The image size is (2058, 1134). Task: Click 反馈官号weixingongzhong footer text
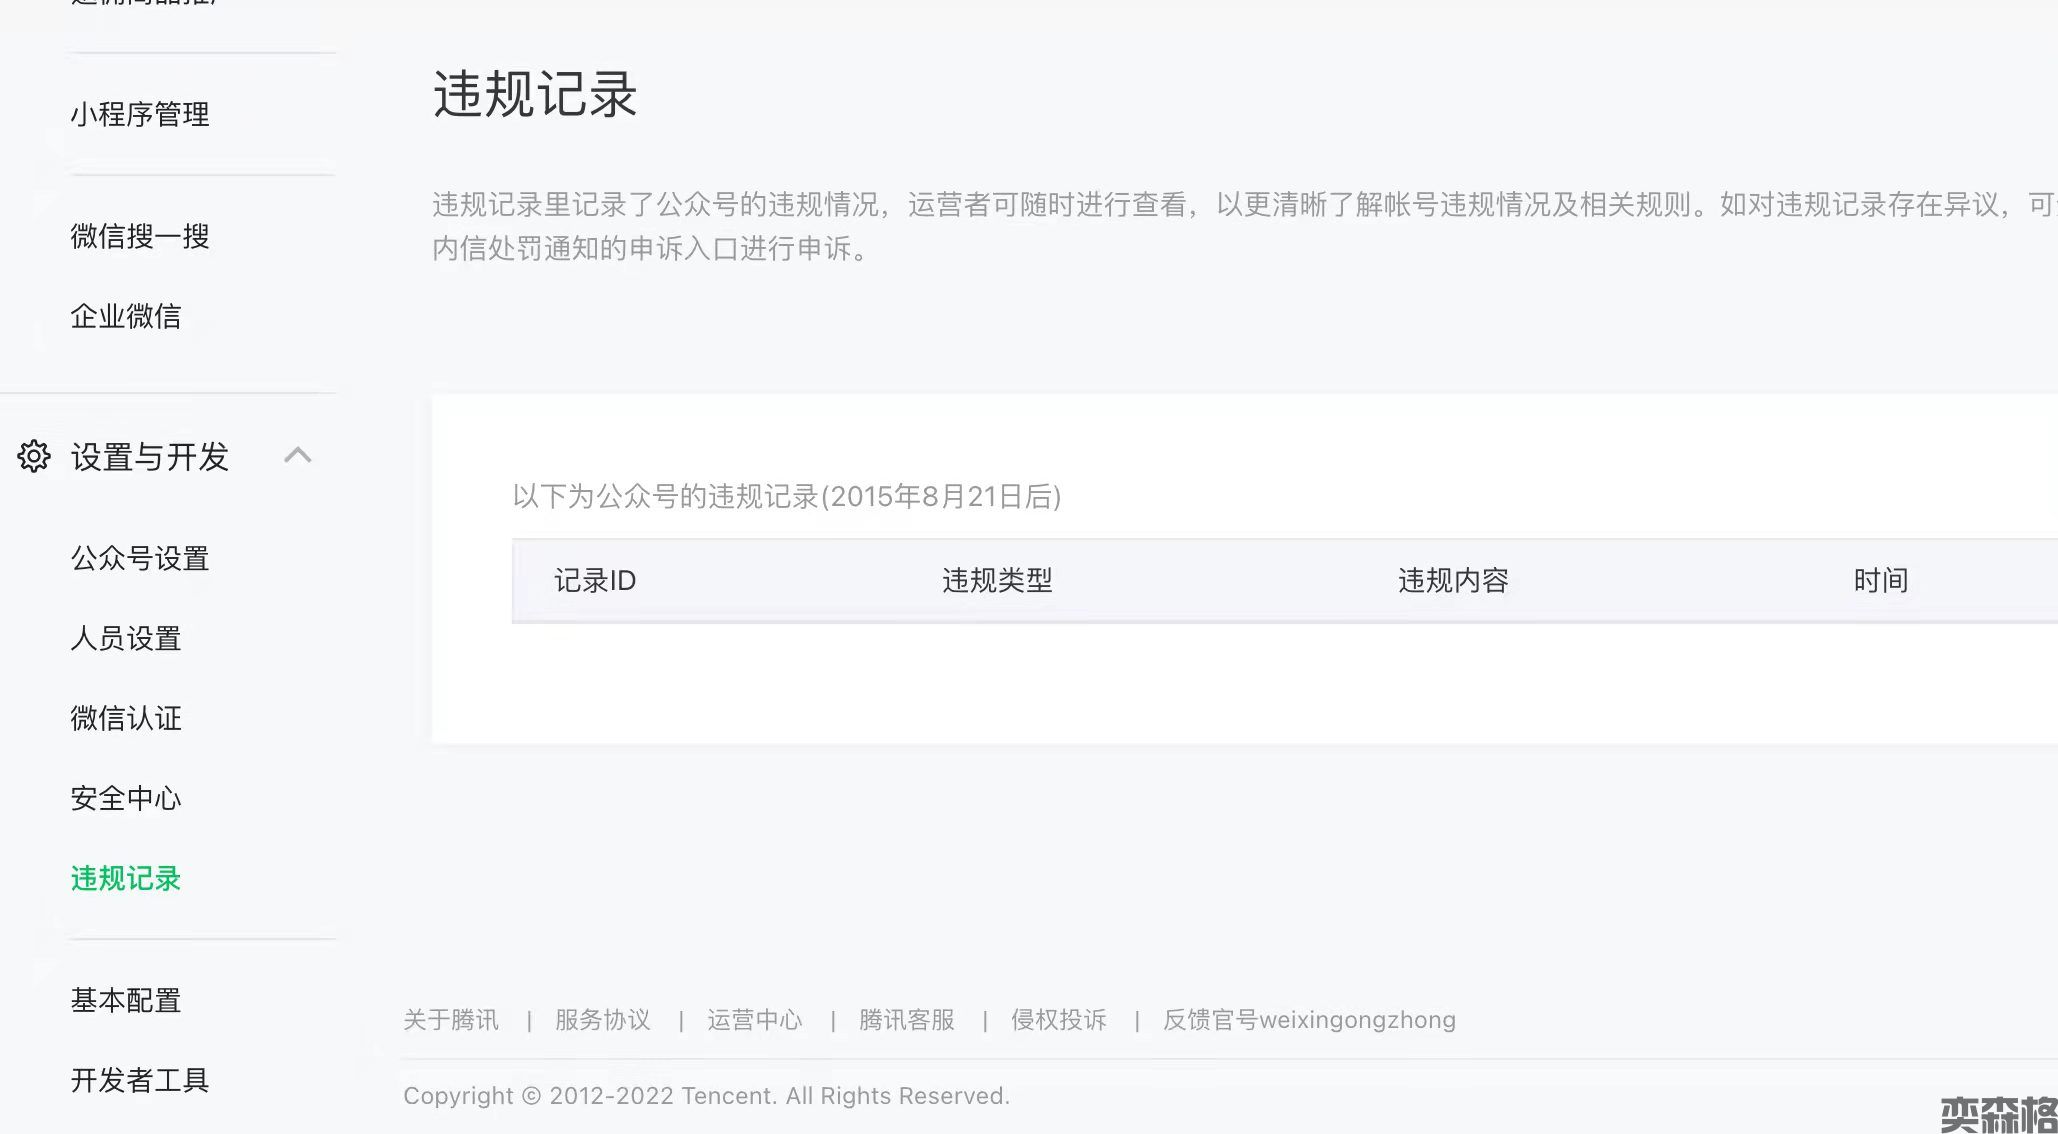(x=1309, y=1020)
